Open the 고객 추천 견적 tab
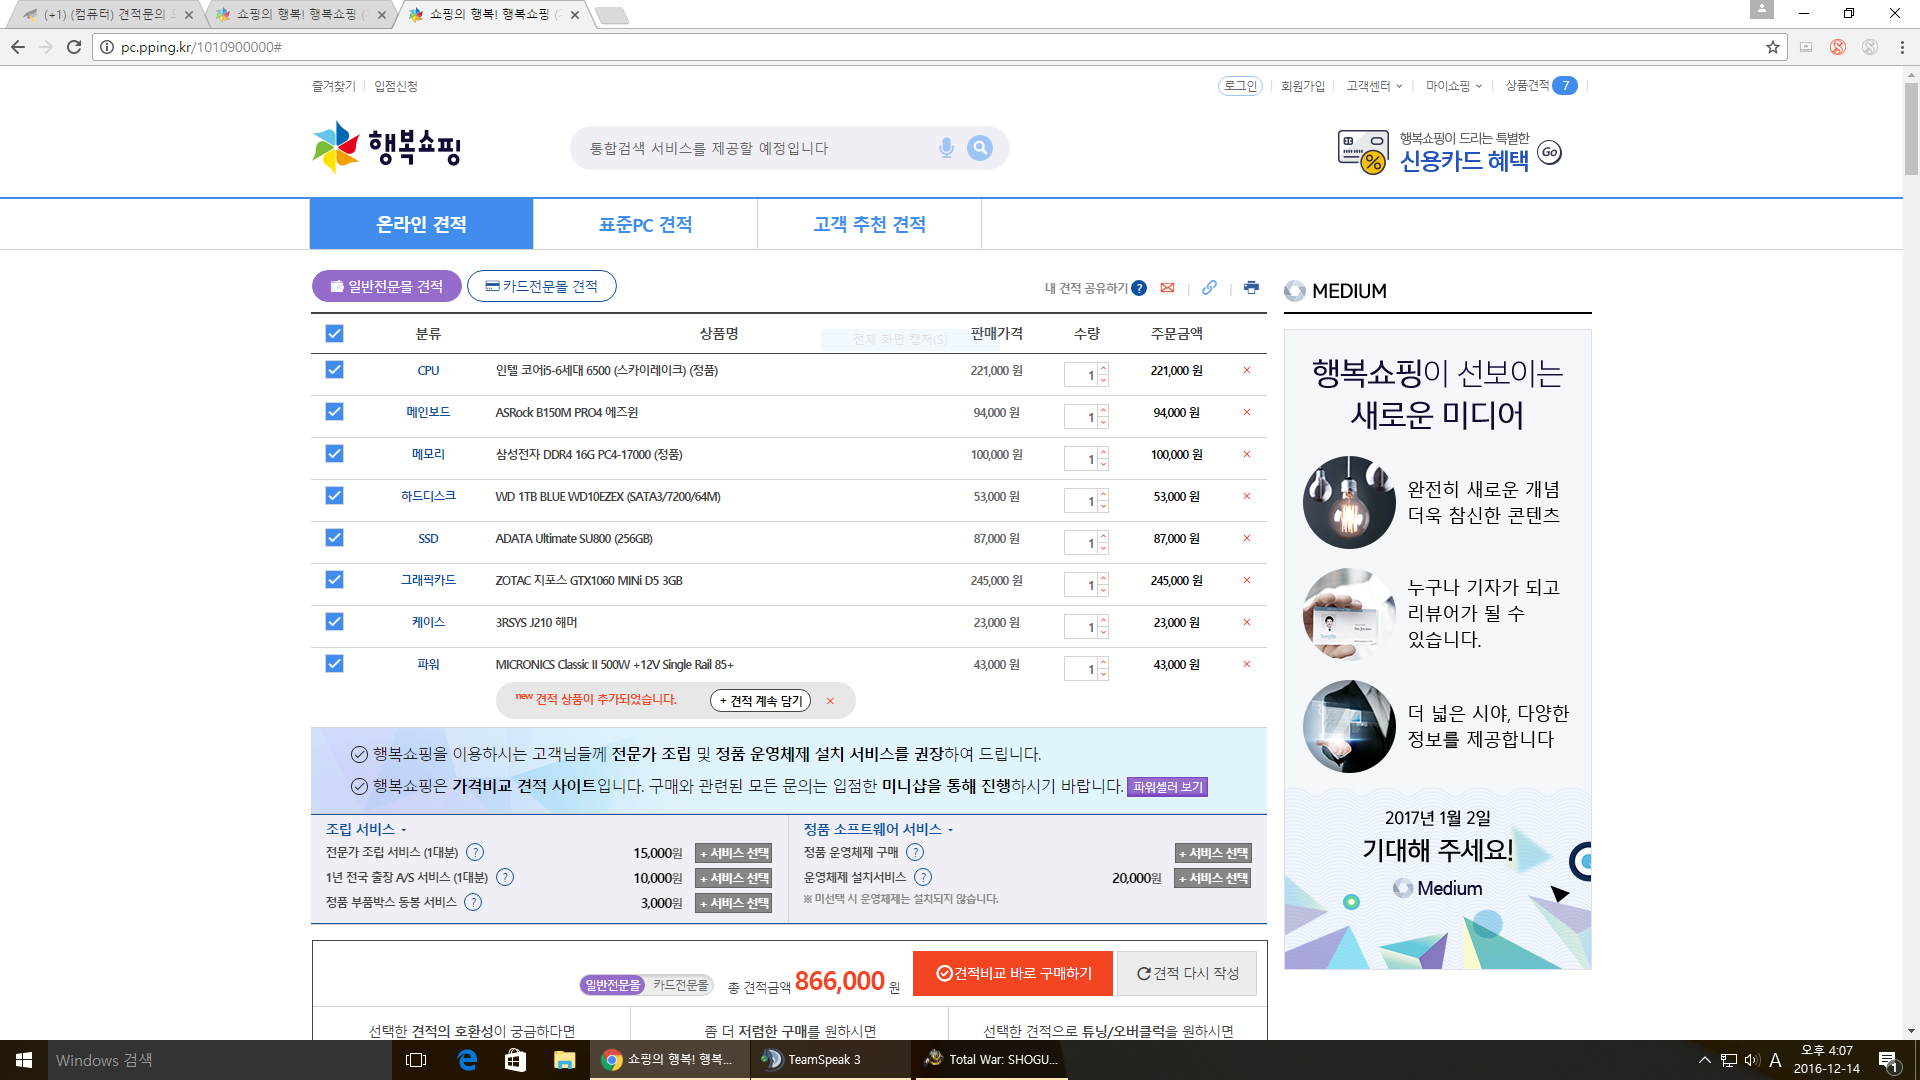The image size is (1920, 1080). click(869, 224)
